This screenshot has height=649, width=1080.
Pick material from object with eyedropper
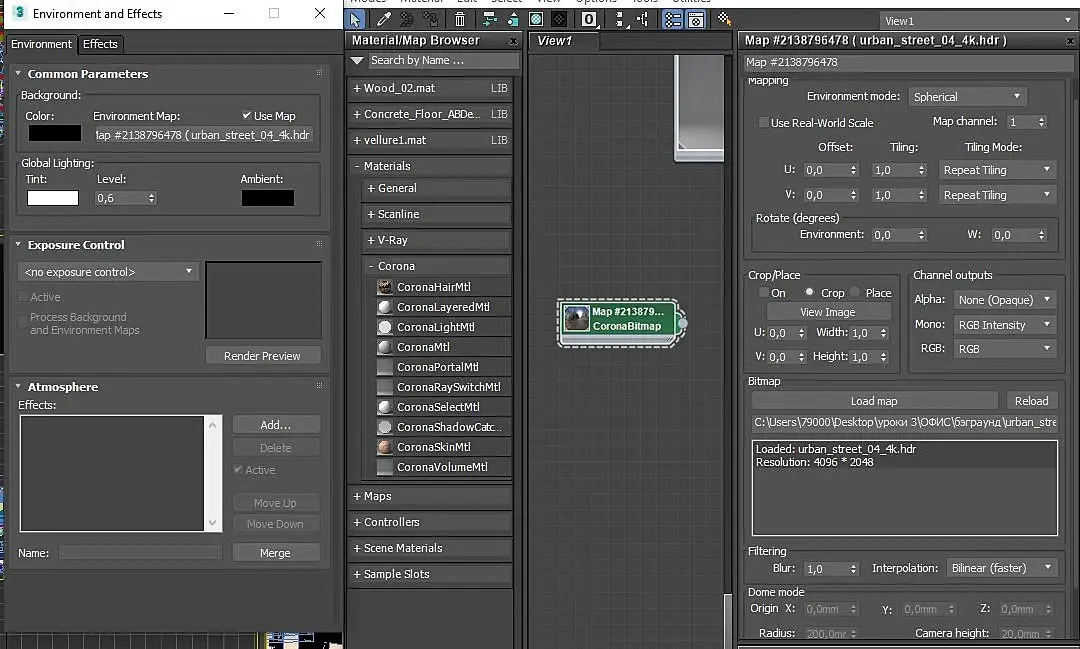[x=383, y=19]
